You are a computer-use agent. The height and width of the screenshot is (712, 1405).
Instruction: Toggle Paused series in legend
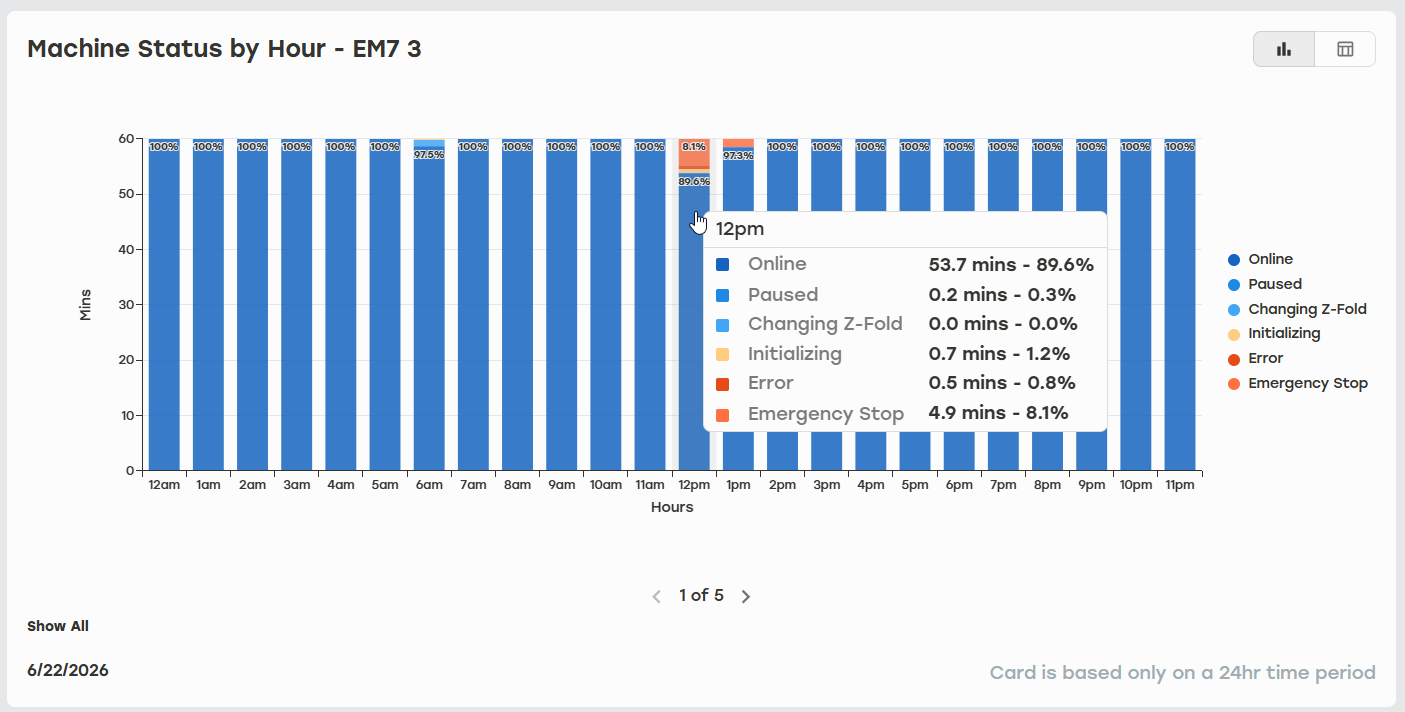pos(1264,284)
